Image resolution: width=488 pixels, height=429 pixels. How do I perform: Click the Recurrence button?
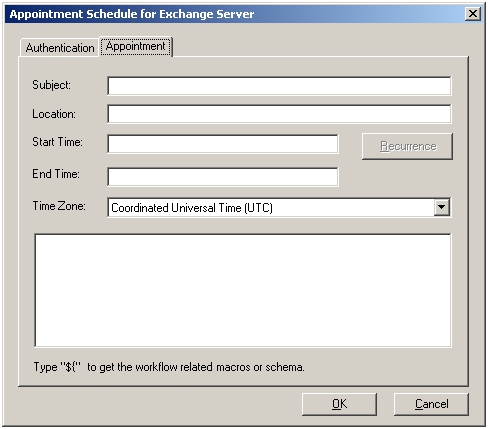tap(407, 146)
